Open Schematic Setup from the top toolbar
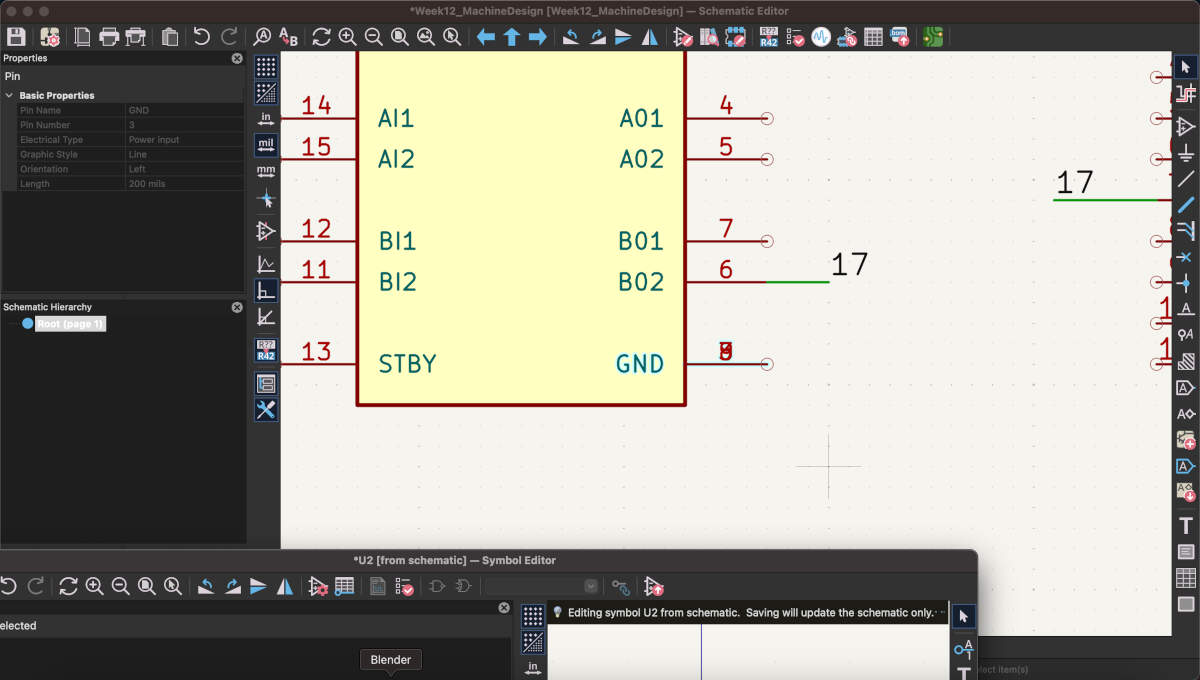1200x680 pixels. click(49, 37)
